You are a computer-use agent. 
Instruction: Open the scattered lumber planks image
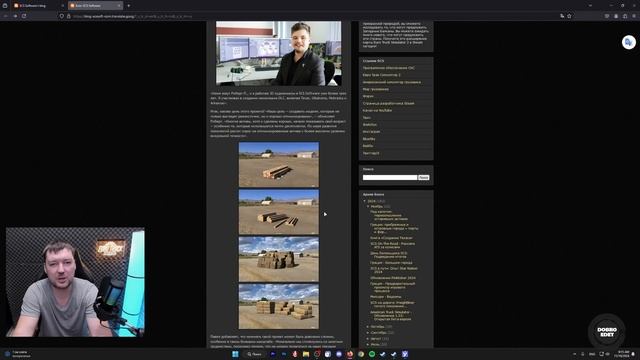[279, 212]
